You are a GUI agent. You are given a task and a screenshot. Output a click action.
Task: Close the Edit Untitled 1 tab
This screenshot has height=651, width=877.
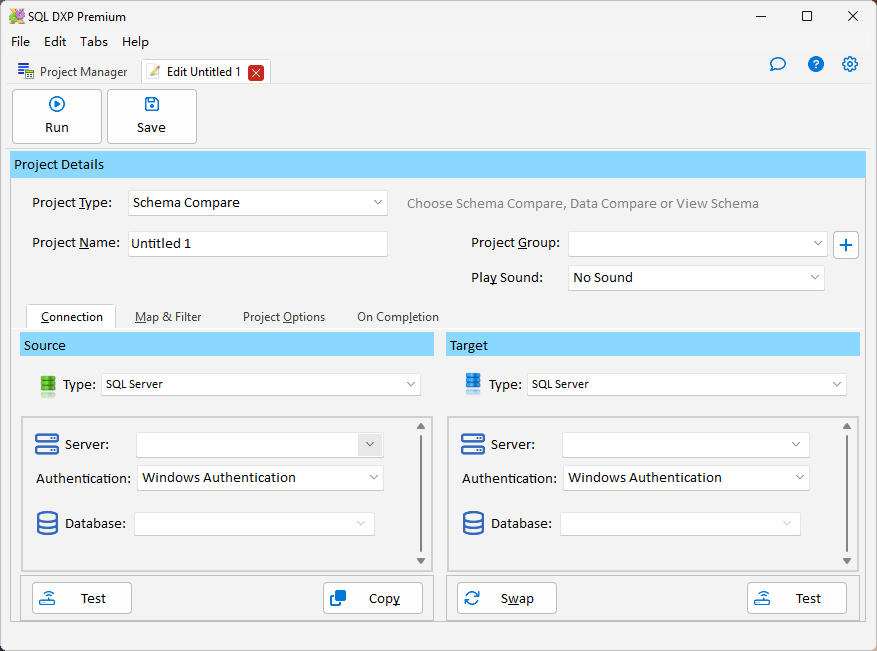256,73
